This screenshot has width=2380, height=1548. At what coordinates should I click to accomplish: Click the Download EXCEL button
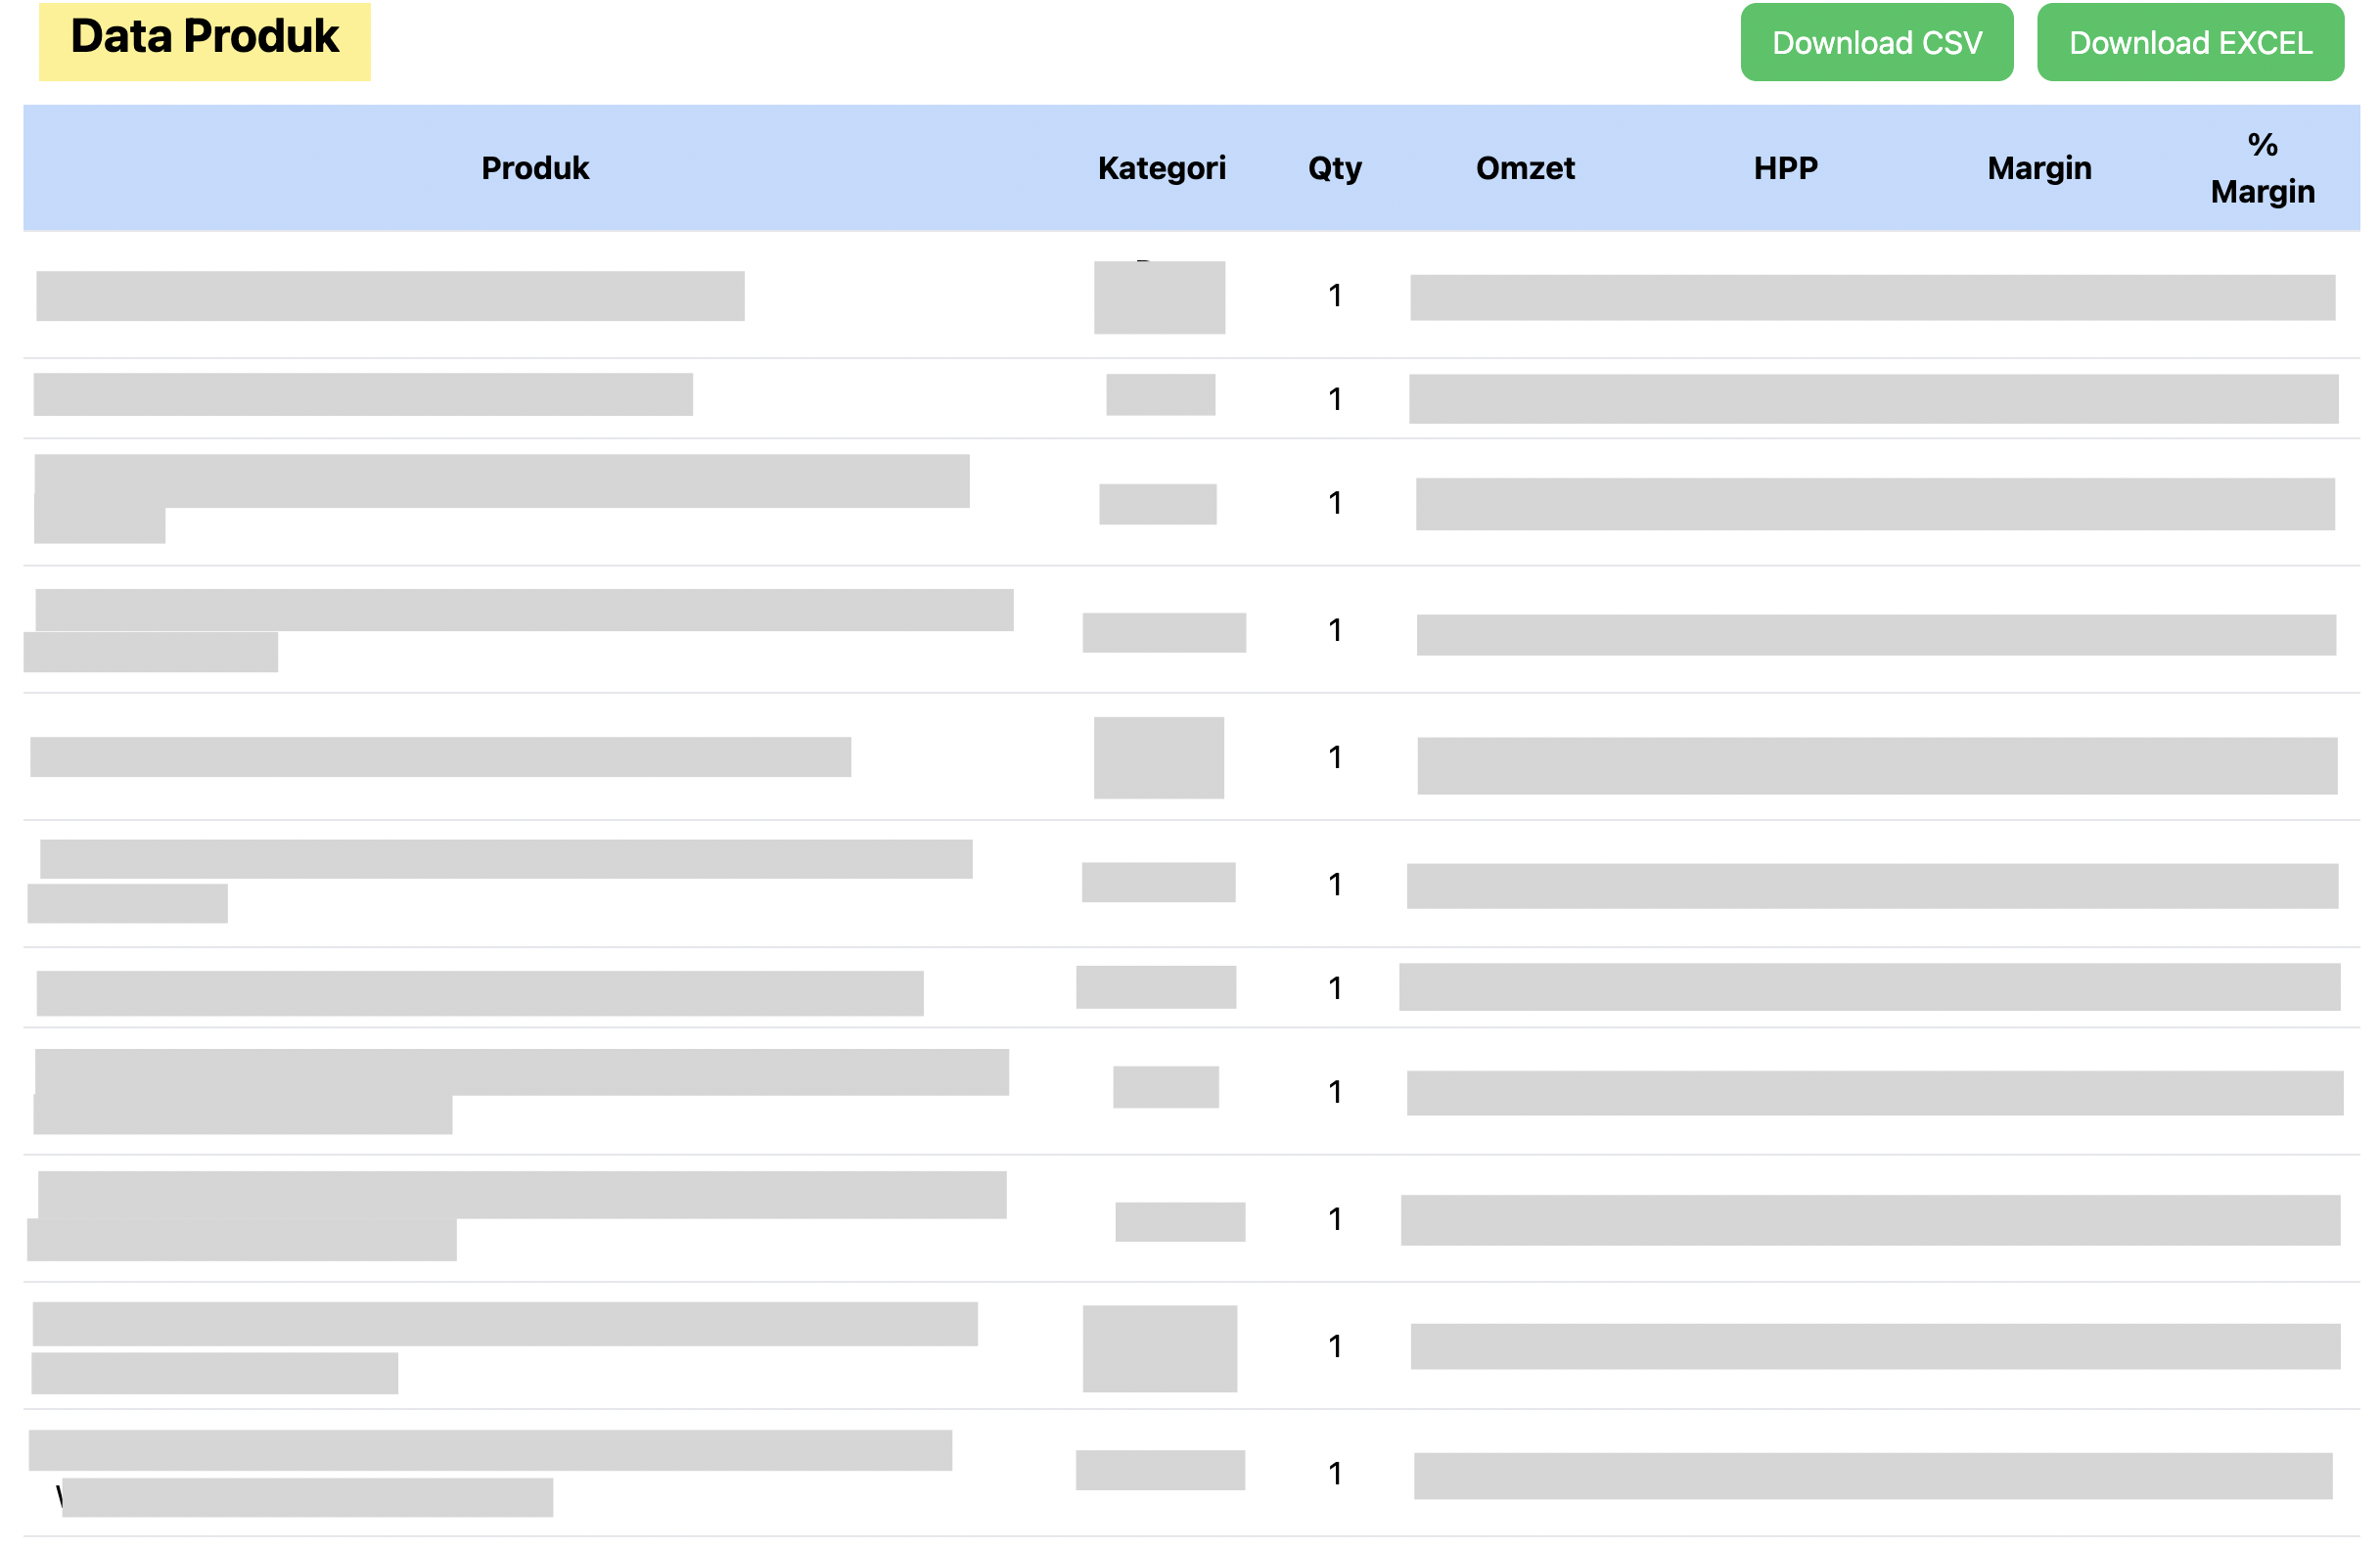[x=2190, y=42]
